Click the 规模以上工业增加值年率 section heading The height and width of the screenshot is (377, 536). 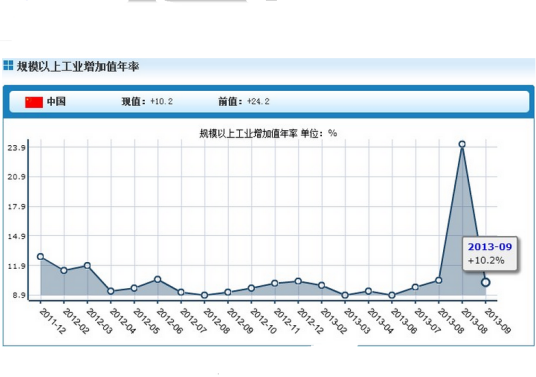78,66
